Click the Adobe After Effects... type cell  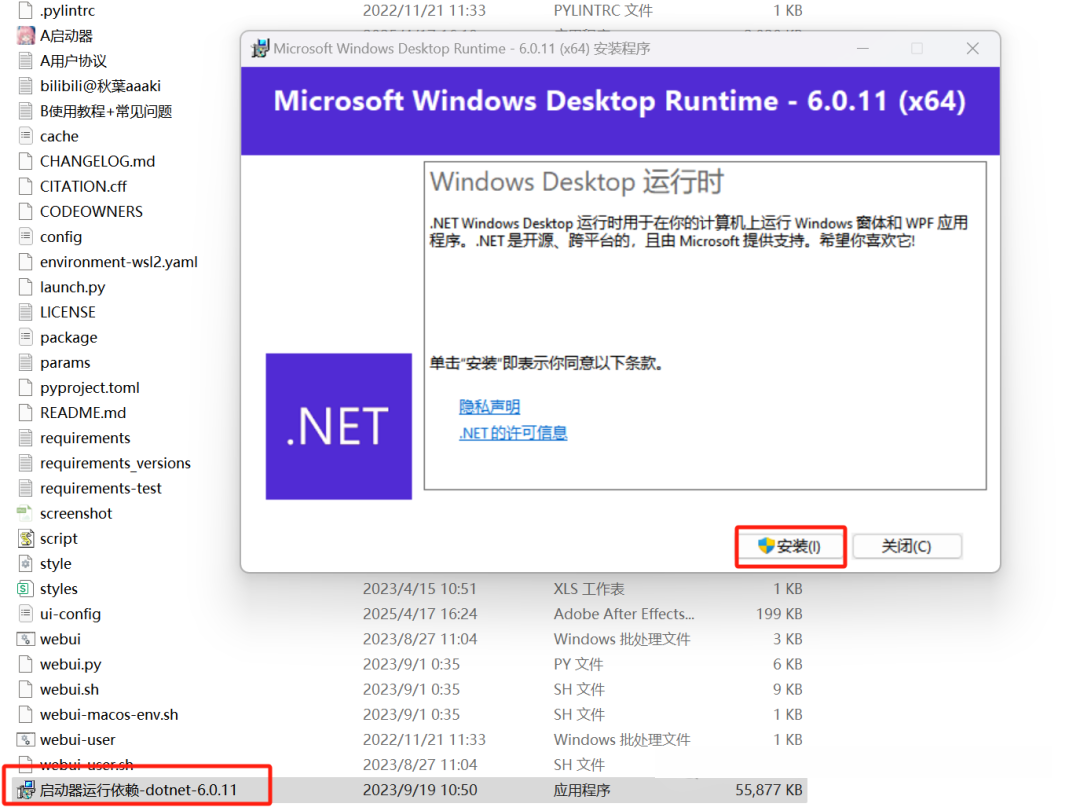624,614
